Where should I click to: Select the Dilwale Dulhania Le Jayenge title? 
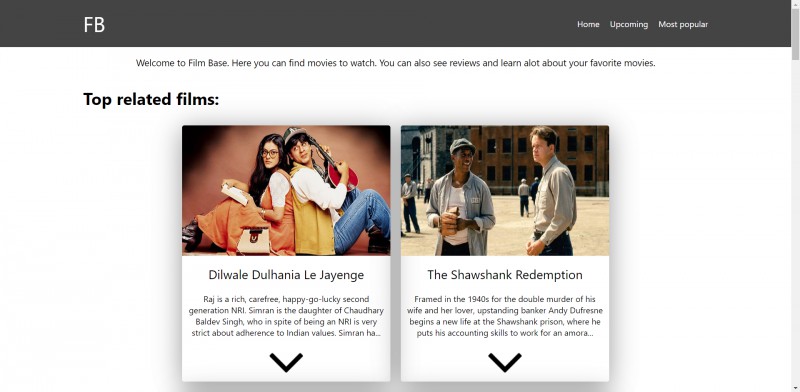click(x=286, y=275)
